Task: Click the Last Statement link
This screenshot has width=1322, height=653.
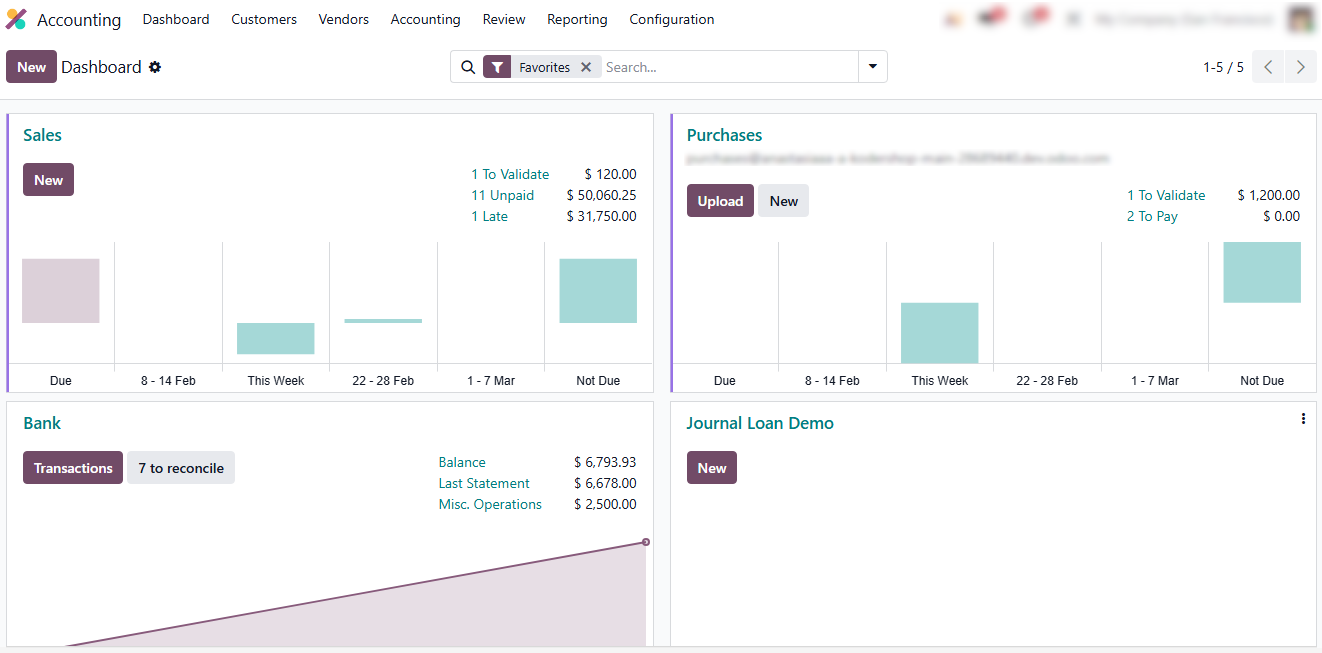Action: [484, 483]
